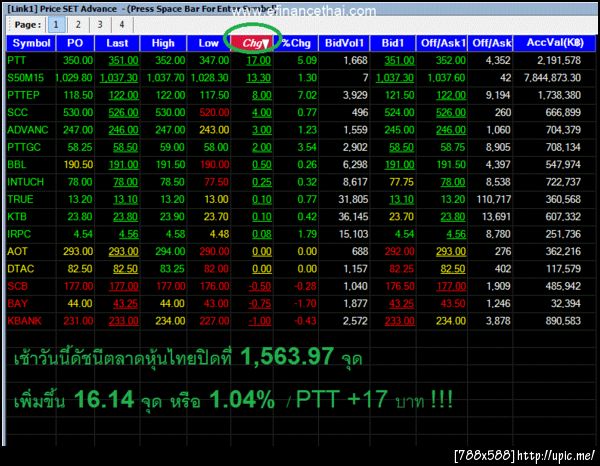
Task: Select the ADVANC symbol
Action: [28, 130]
